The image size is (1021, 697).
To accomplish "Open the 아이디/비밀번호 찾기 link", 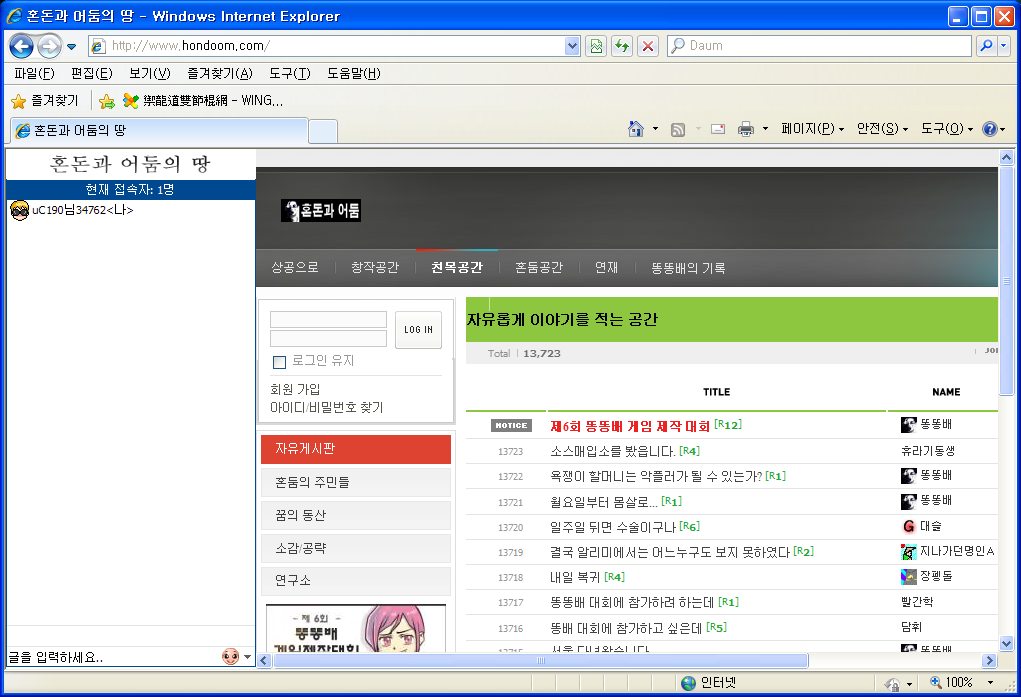I will click(327, 408).
